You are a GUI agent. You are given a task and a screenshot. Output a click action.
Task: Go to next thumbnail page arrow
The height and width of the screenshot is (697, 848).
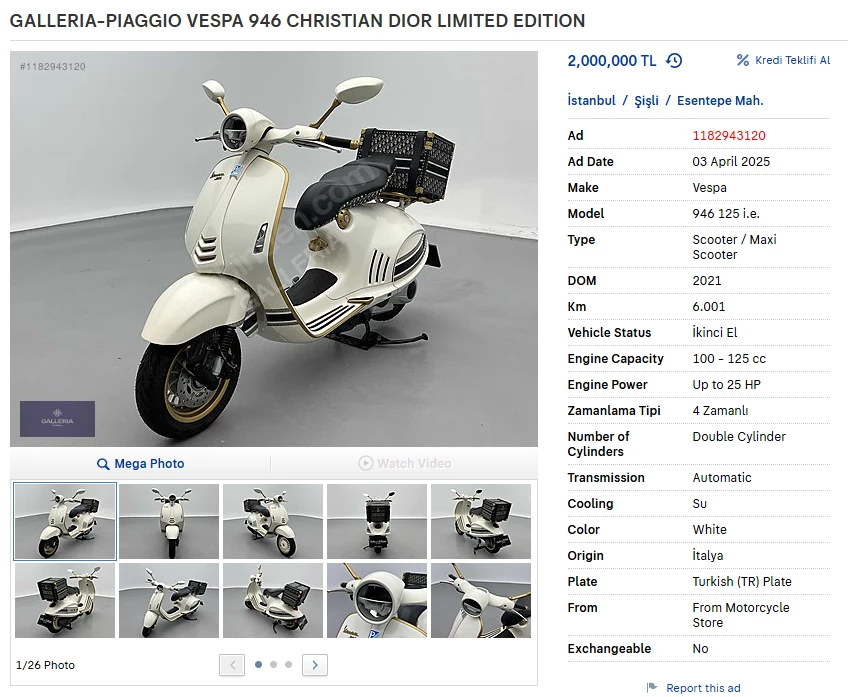[x=315, y=665]
